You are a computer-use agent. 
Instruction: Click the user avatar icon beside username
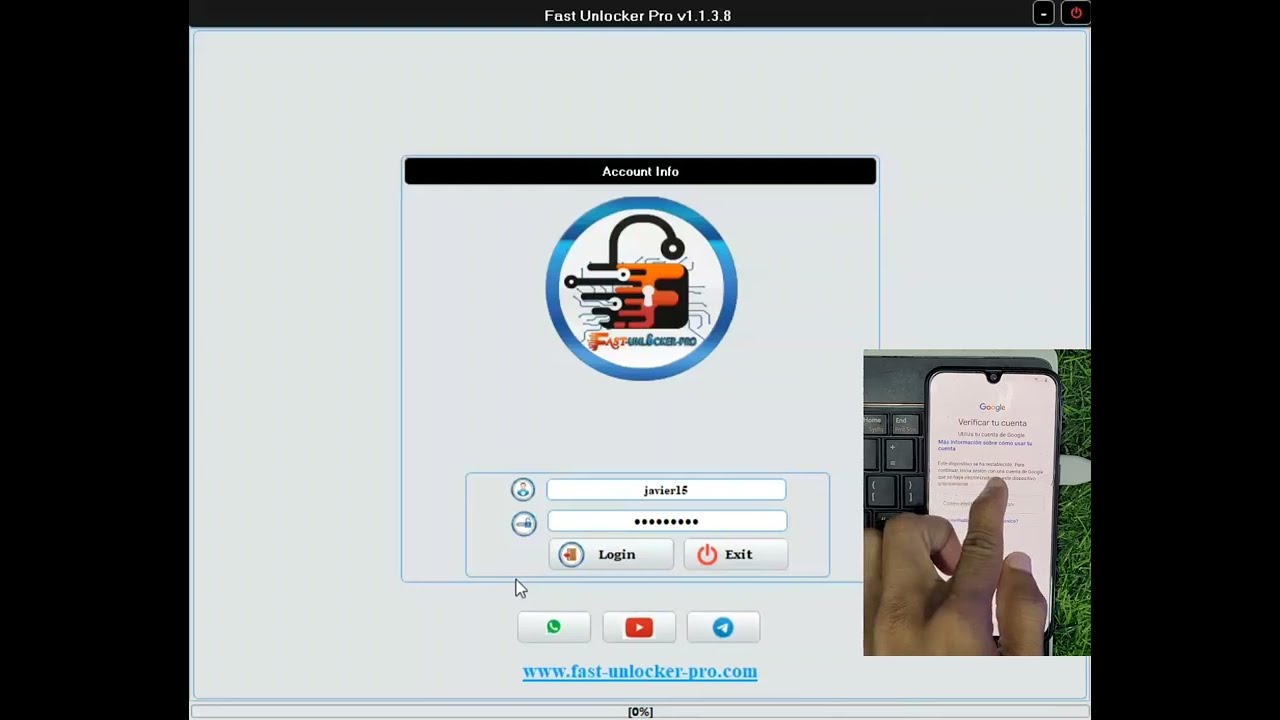point(523,489)
